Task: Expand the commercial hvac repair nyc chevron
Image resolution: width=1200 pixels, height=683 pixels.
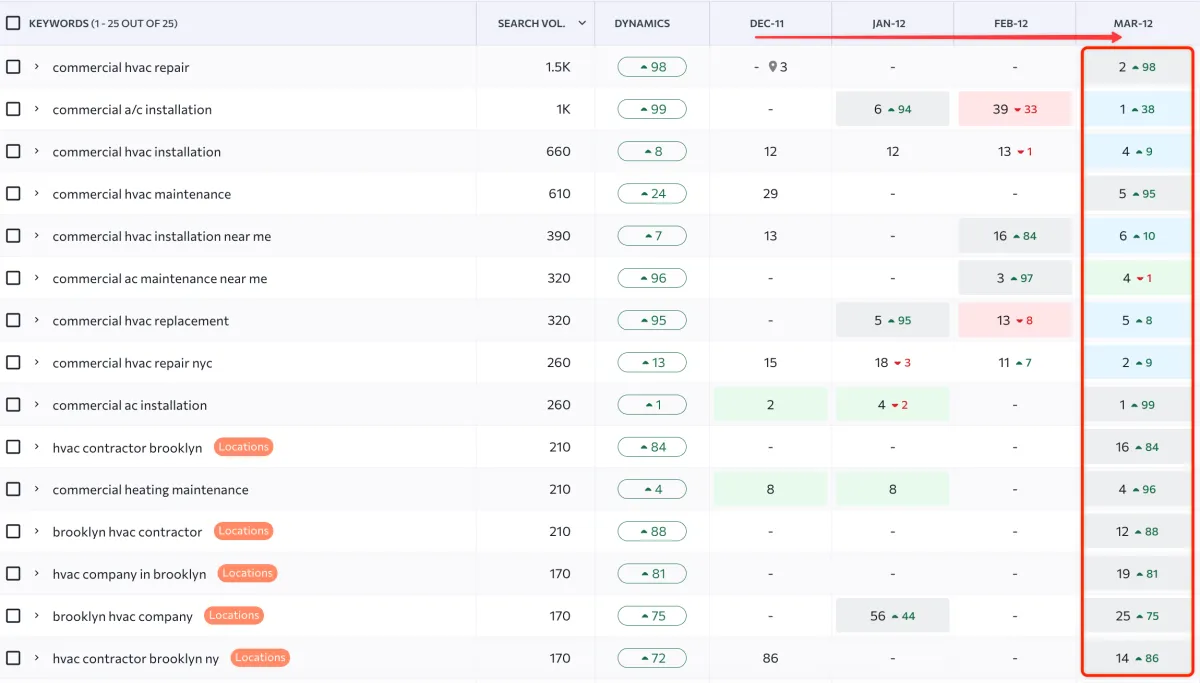Action: 37,362
